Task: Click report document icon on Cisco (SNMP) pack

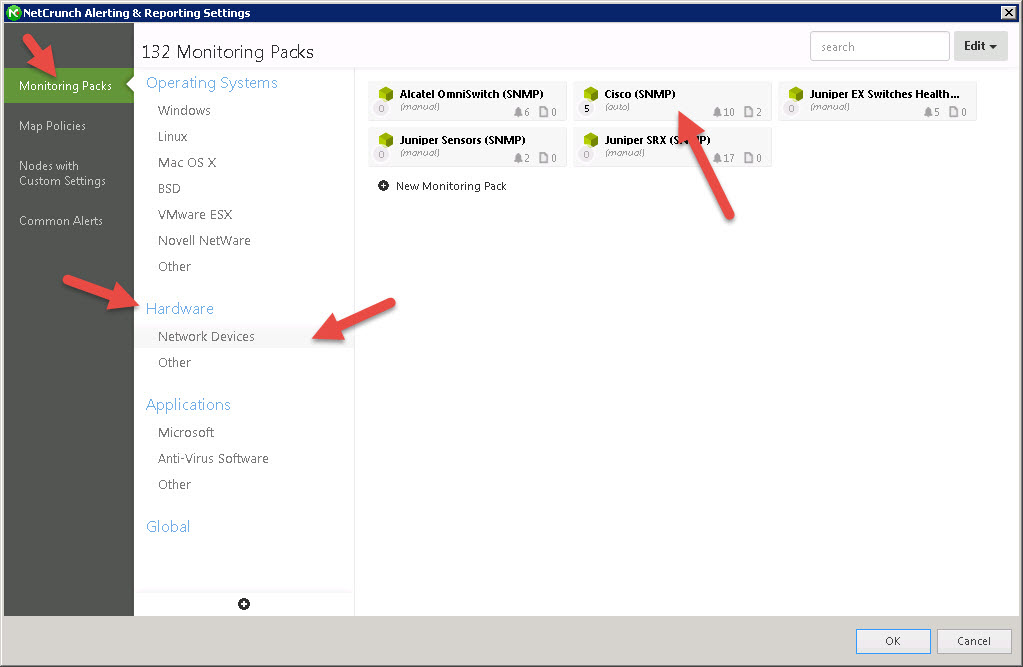Action: pyautogui.click(x=748, y=112)
